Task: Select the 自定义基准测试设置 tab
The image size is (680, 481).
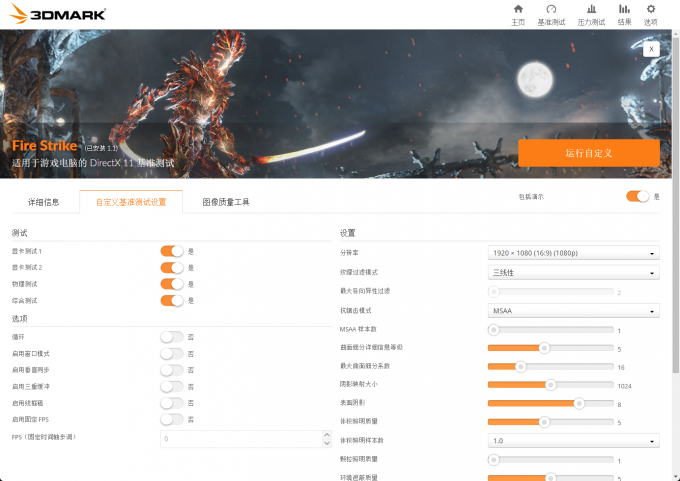Action: (x=131, y=202)
